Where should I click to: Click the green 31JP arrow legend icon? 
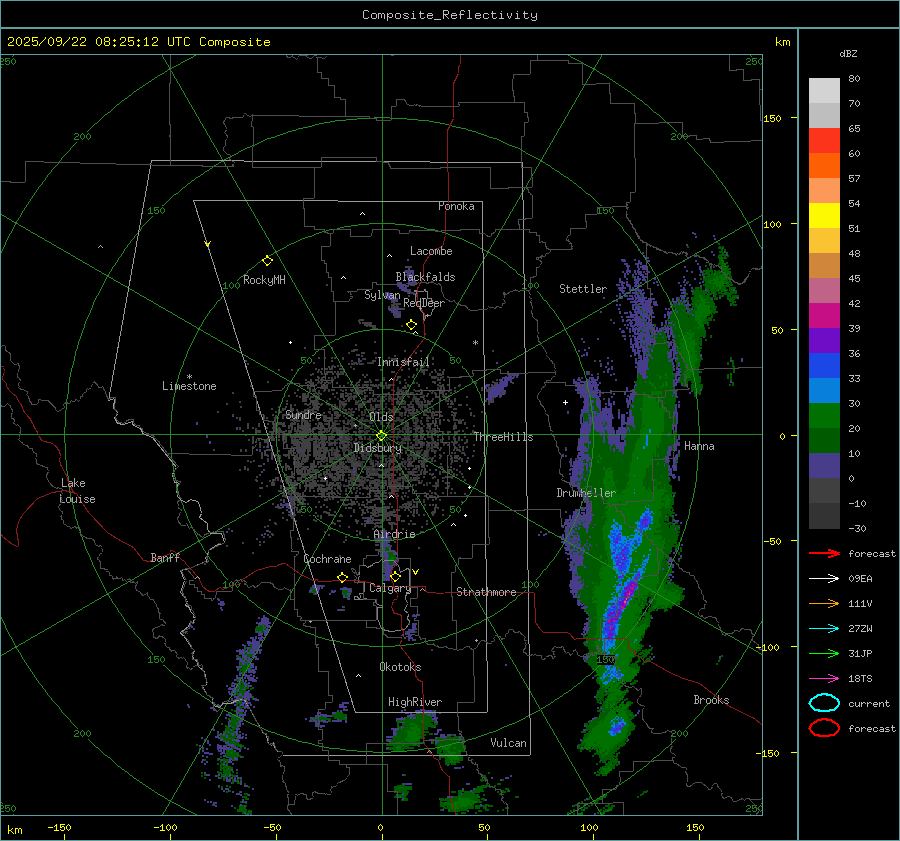[x=823, y=653]
